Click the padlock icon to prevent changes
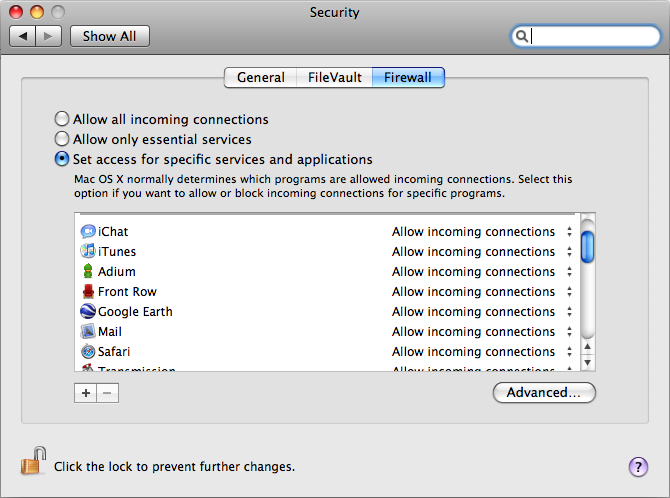This screenshot has height=498, width=670. pyautogui.click(x=33, y=461)
